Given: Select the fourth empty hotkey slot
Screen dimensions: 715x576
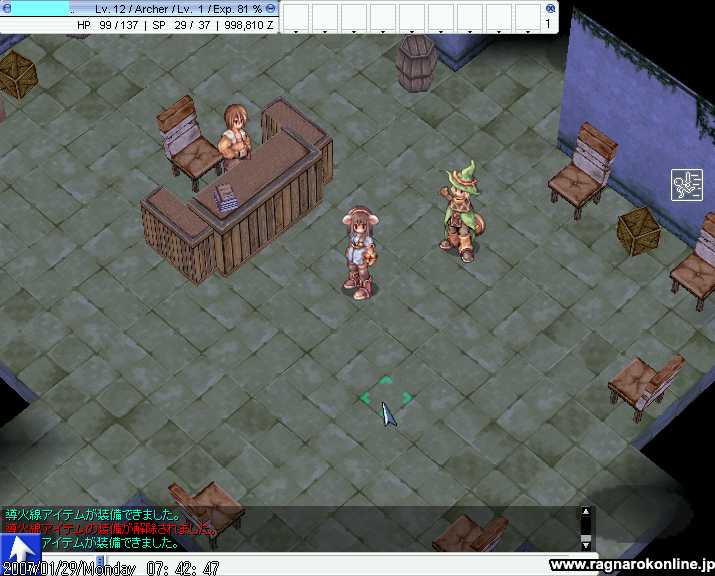Looking at the screenshot, I should 383,18.
